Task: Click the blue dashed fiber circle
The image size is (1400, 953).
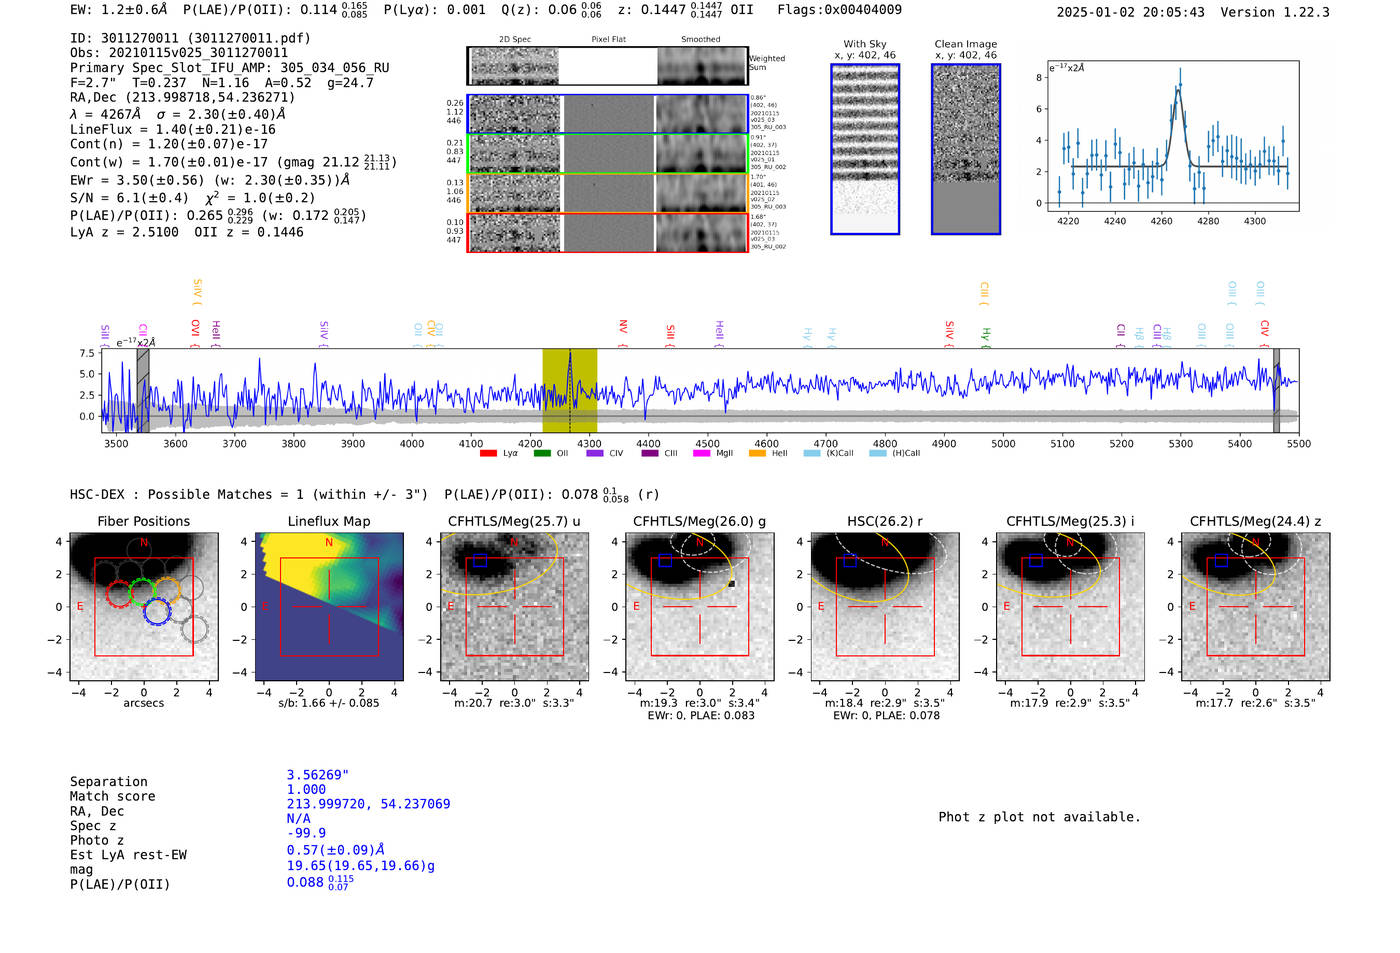Action: click(x=157, y=611)
